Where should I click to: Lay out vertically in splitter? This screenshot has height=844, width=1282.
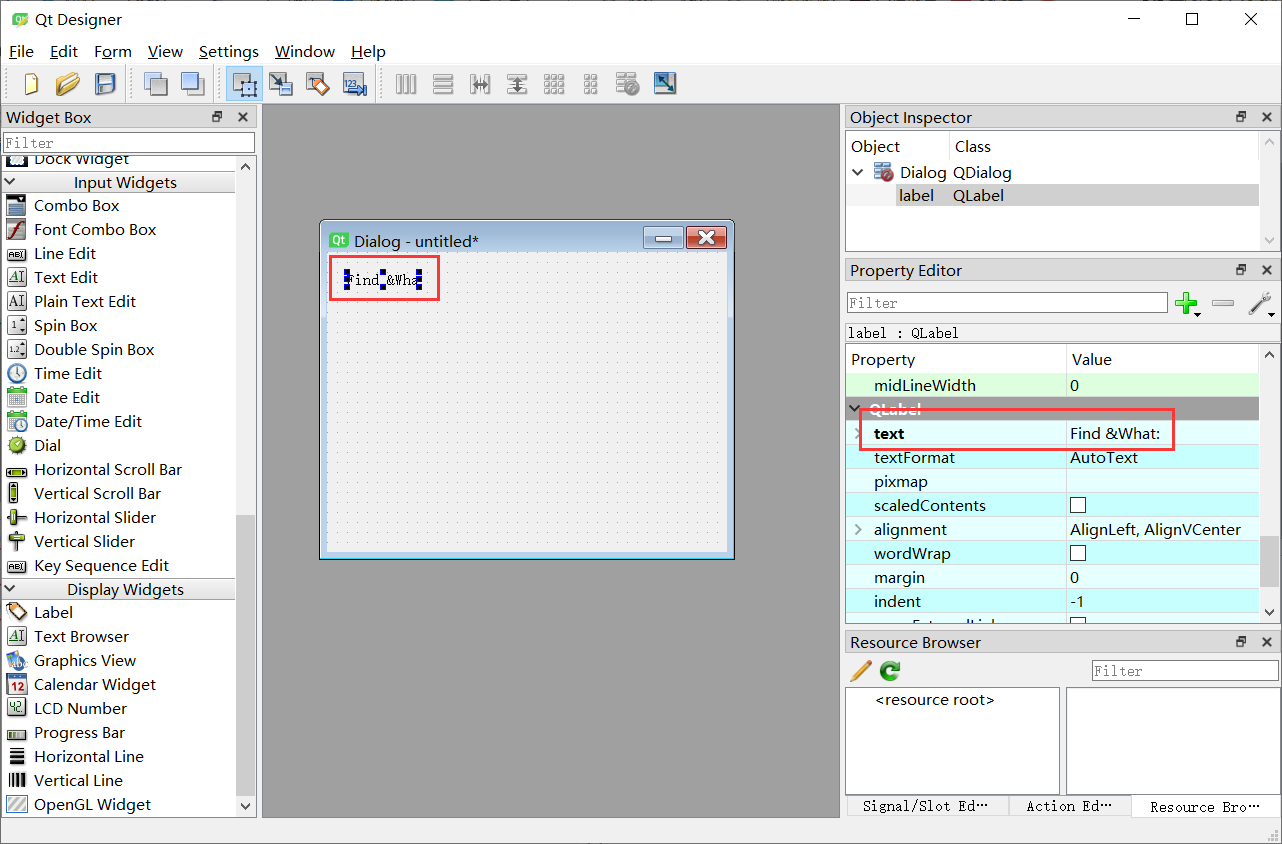(x=517, y=84)
